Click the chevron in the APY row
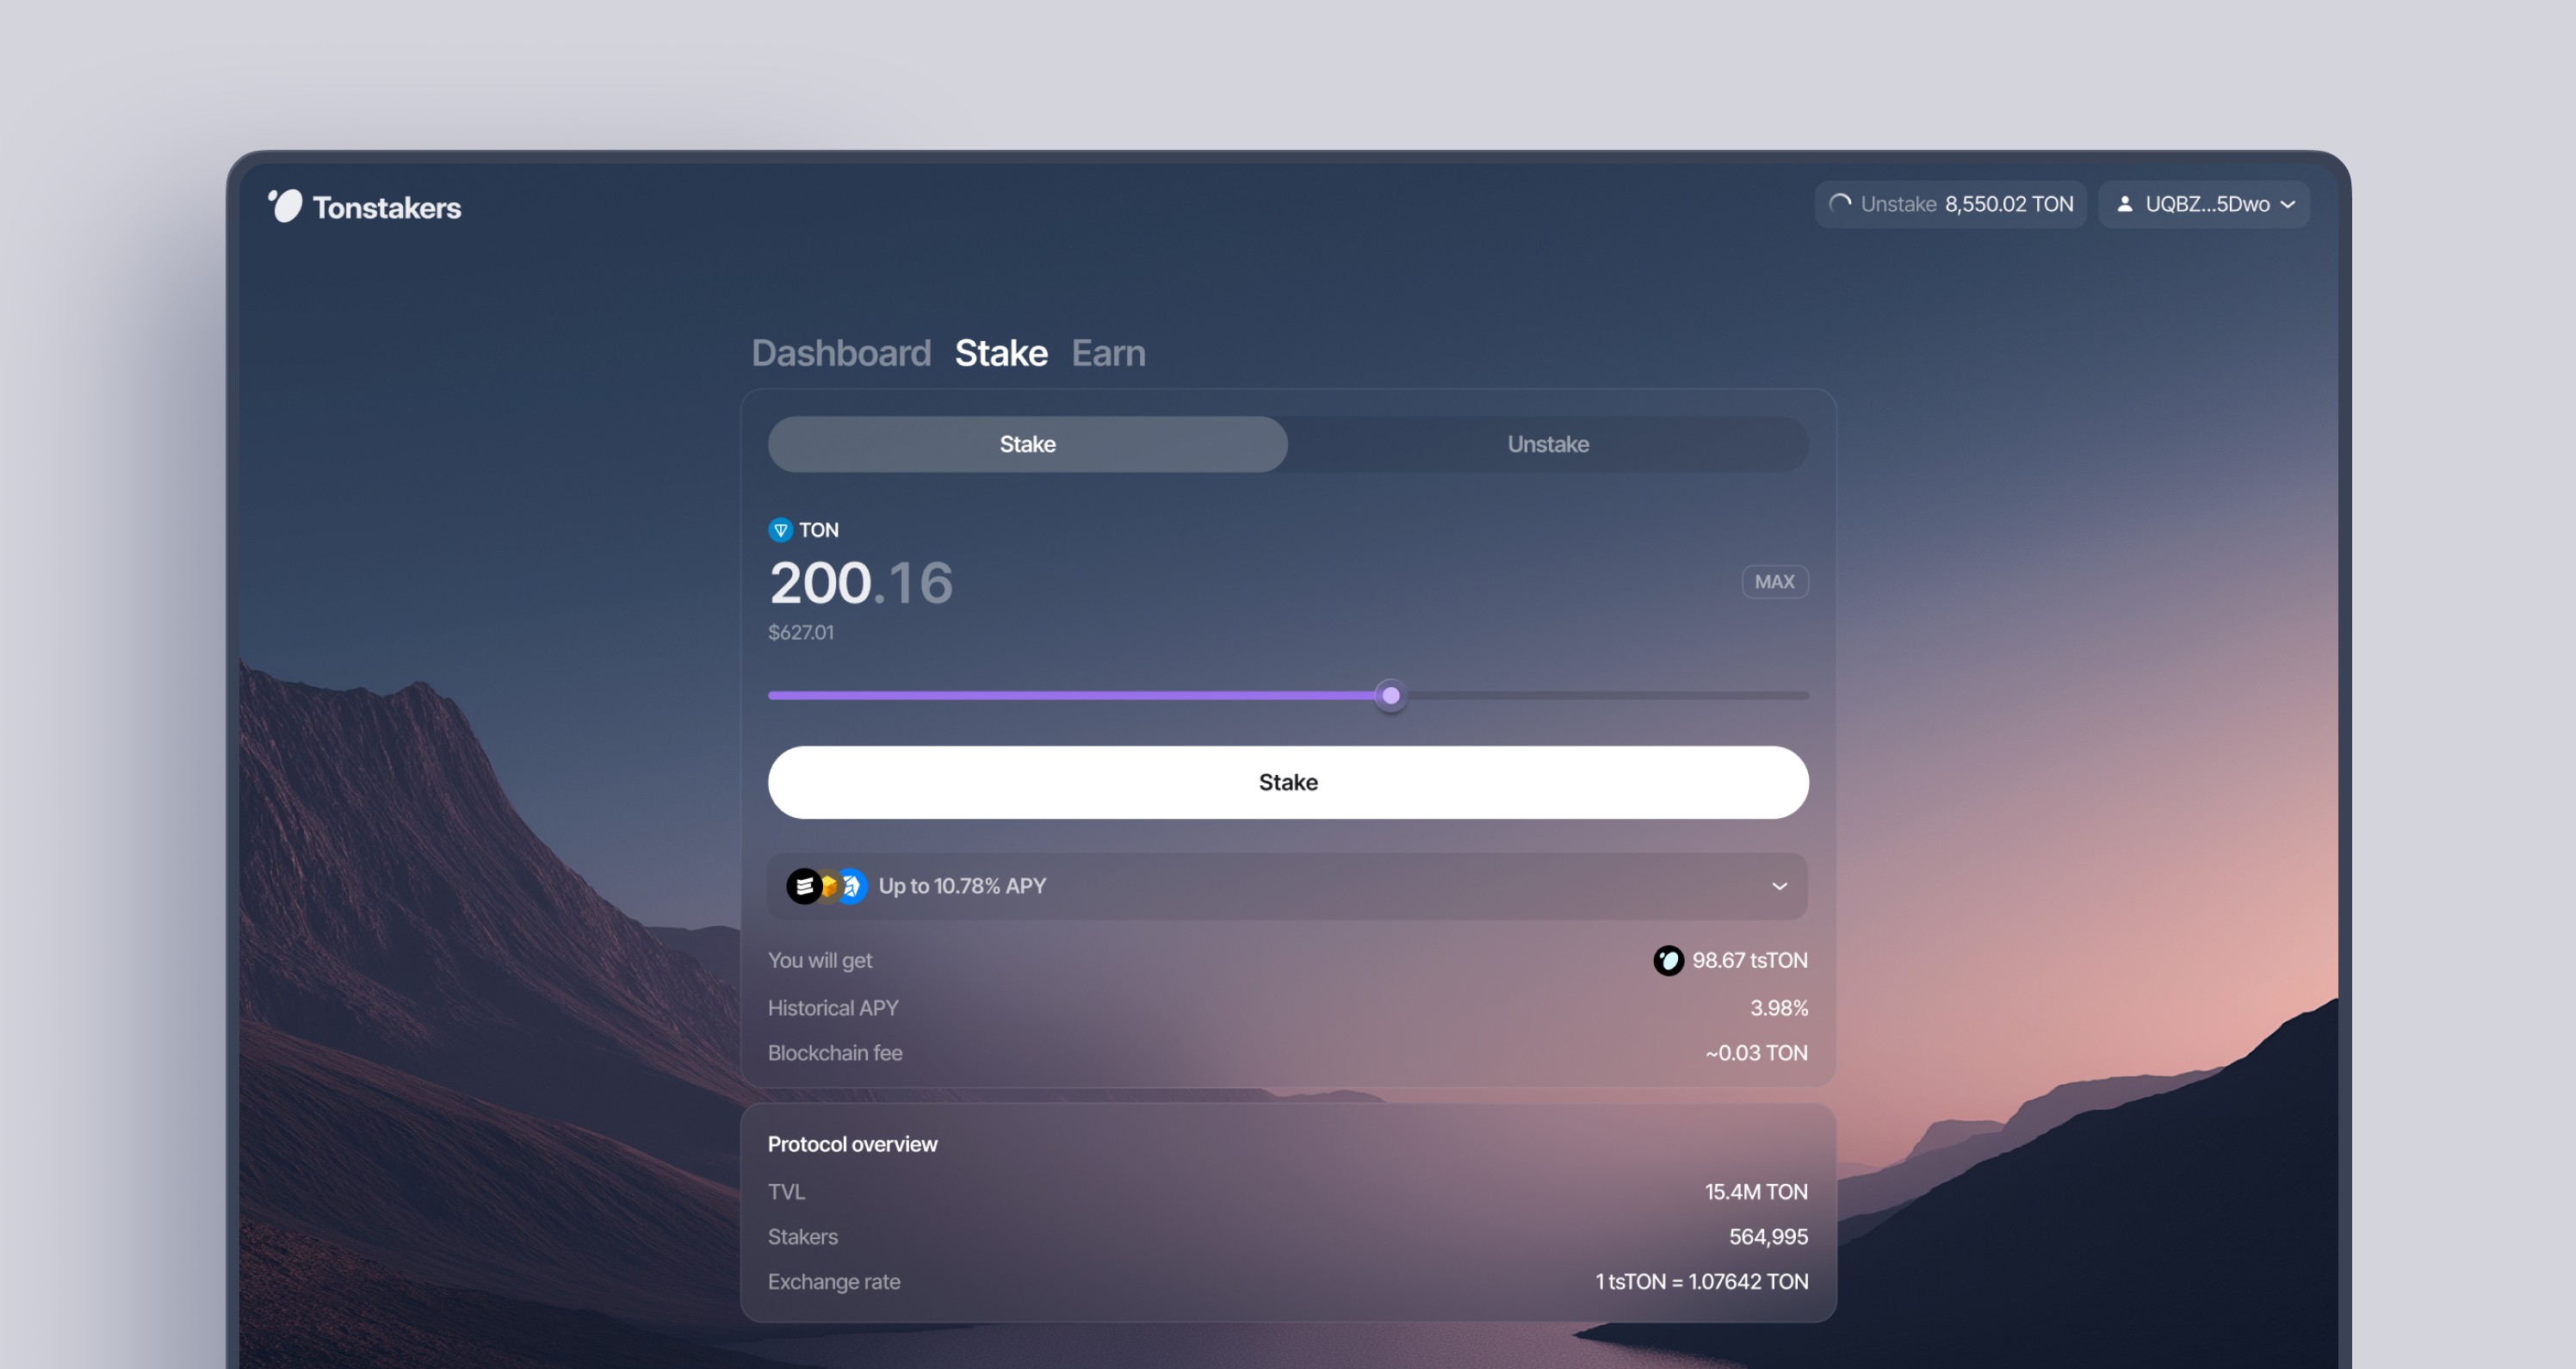This screenshot has height=1369, width=2576. pyautogui.click(x=1779, y=886)
